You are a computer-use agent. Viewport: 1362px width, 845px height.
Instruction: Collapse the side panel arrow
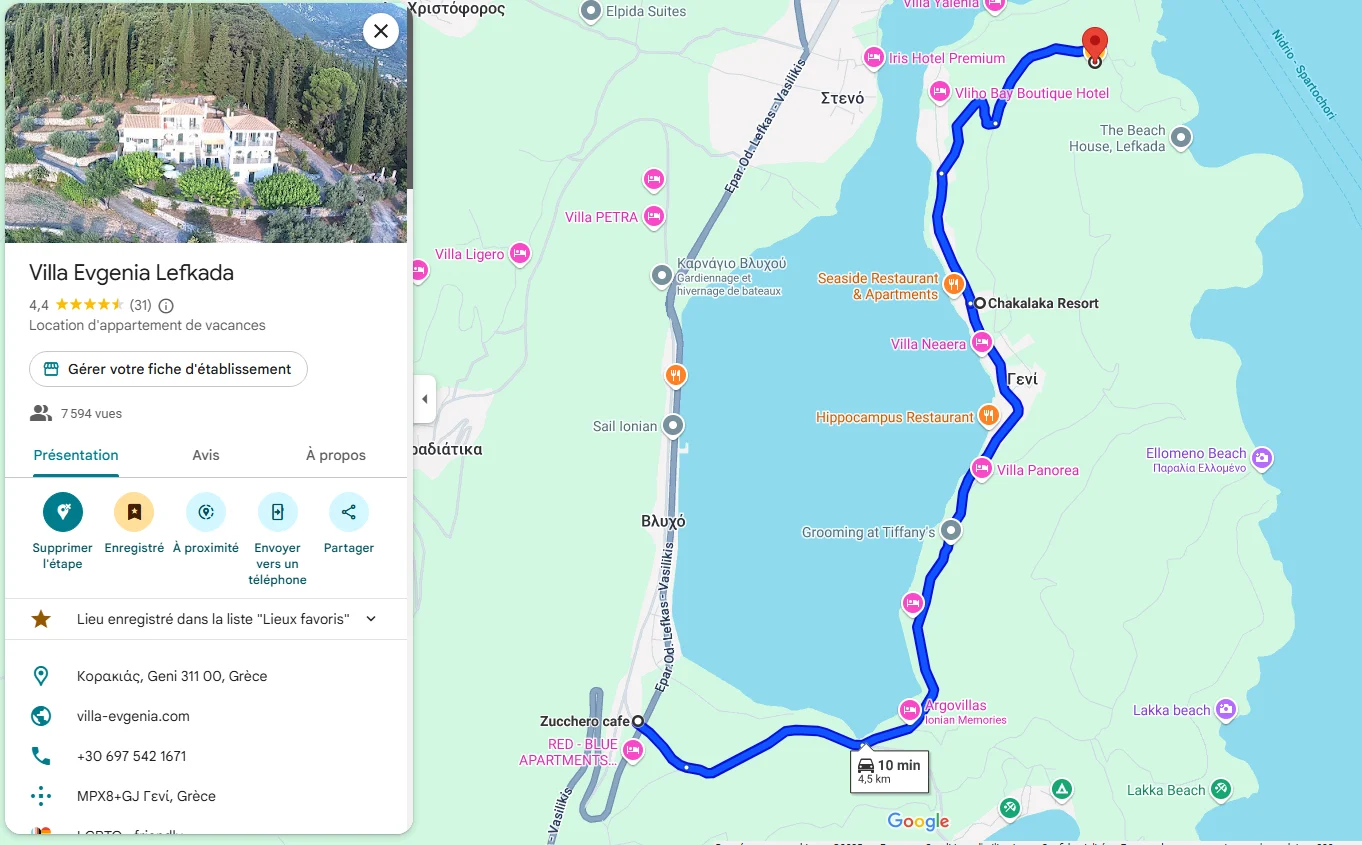(424, 399)
